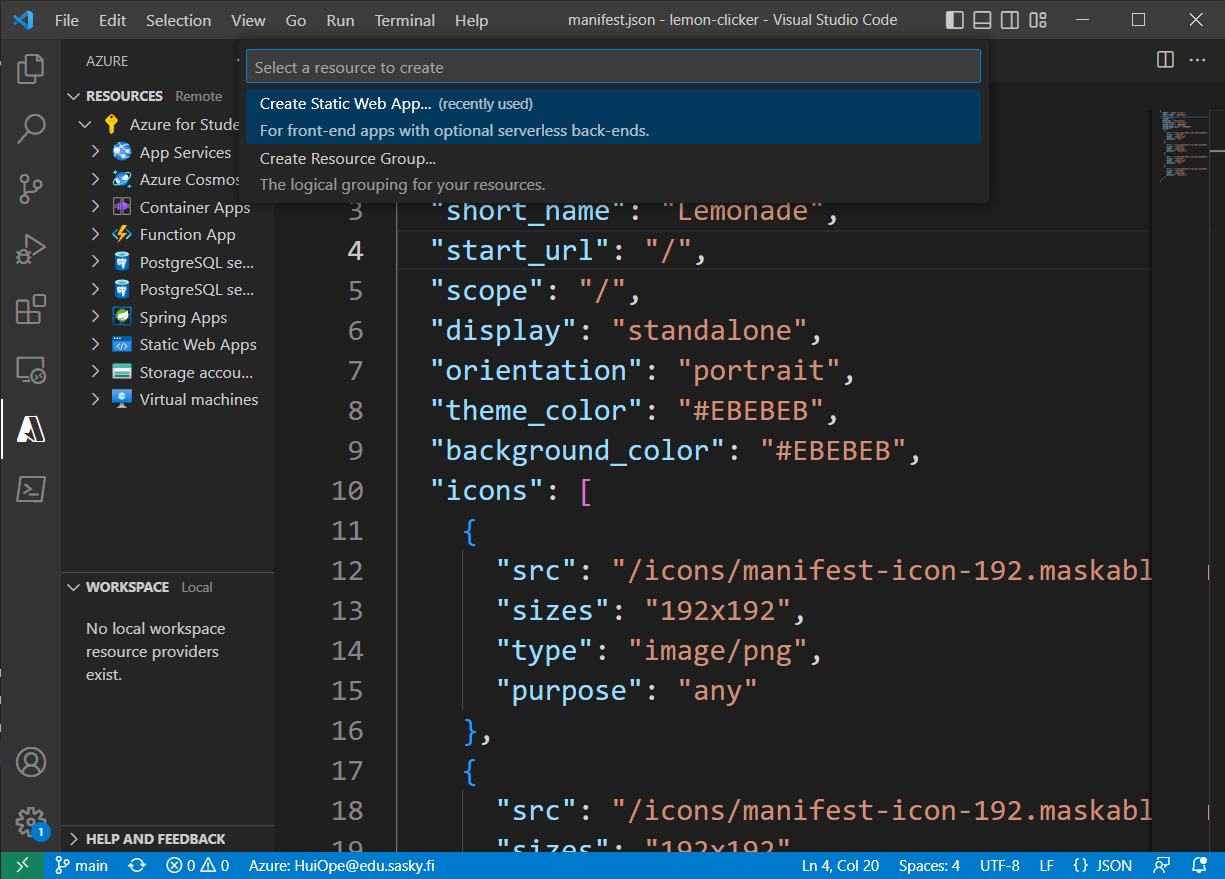Click Azure account HuiOpe@edu.sasky.fi status item
The height and width of the screenshot is (879, 1225).
[x=342, y=866]
